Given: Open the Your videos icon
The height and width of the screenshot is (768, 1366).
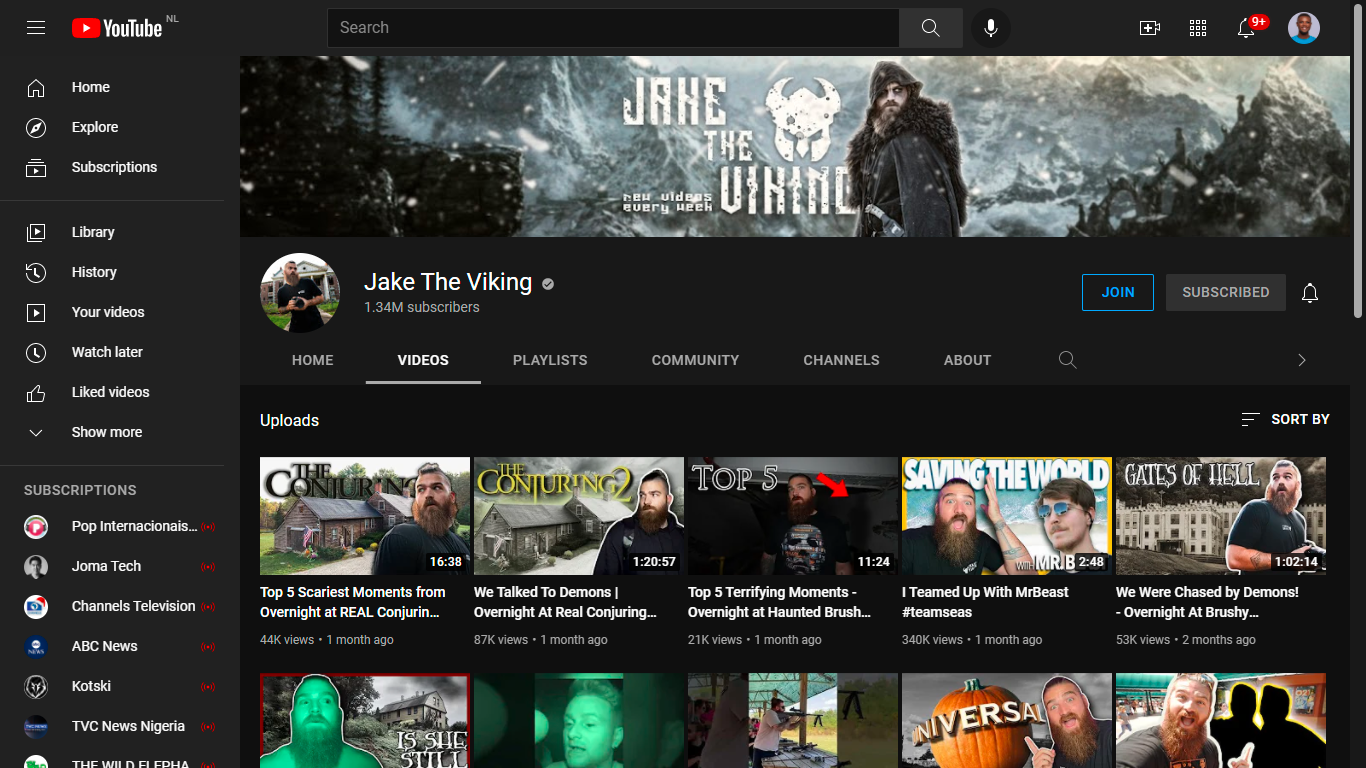Looking at the screenshot, I should [36, 312].
